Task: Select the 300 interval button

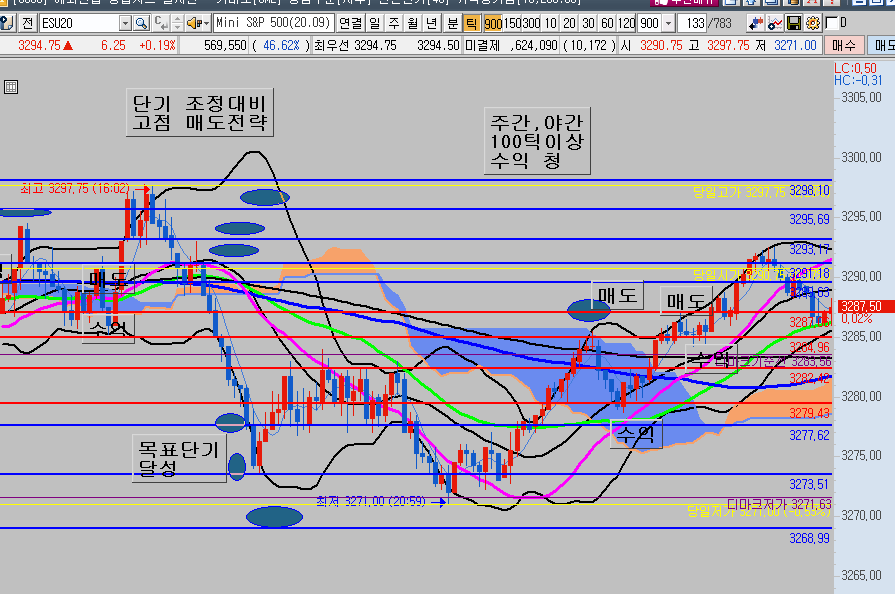Action: pyautogui.click(x=531, y=23)
